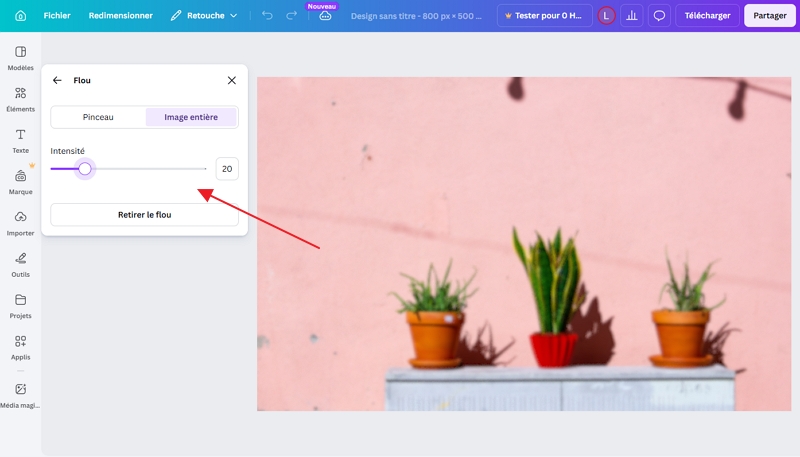Select the blurred plant image on canvas
Viewport: 800px width, 457px height.
(524, 244)
